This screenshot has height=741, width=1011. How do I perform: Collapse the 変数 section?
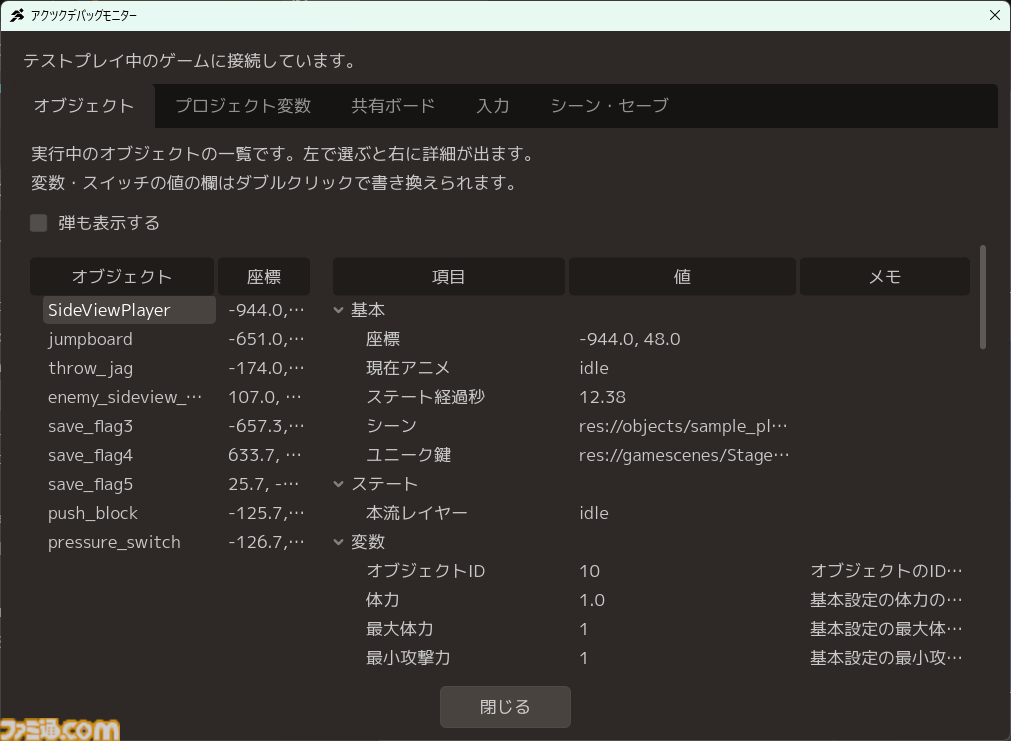point(339,542)
